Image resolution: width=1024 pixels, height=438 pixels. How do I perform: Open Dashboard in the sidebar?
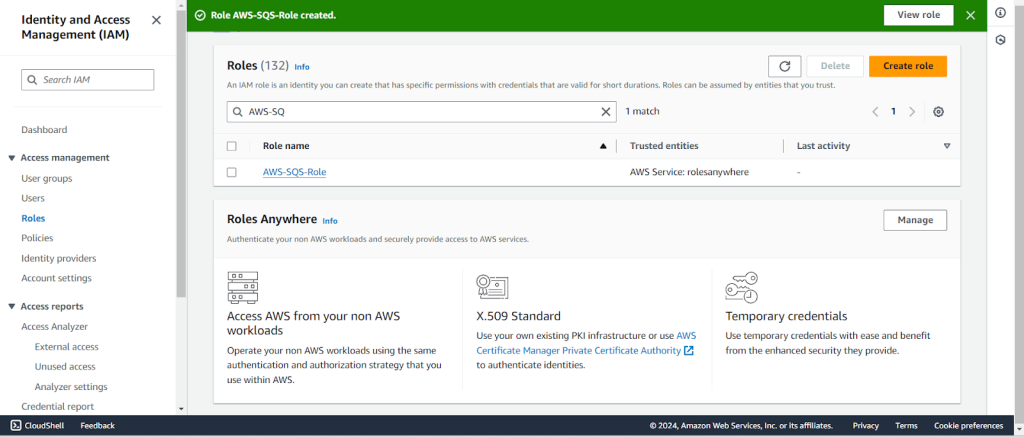tap(44, 130)
